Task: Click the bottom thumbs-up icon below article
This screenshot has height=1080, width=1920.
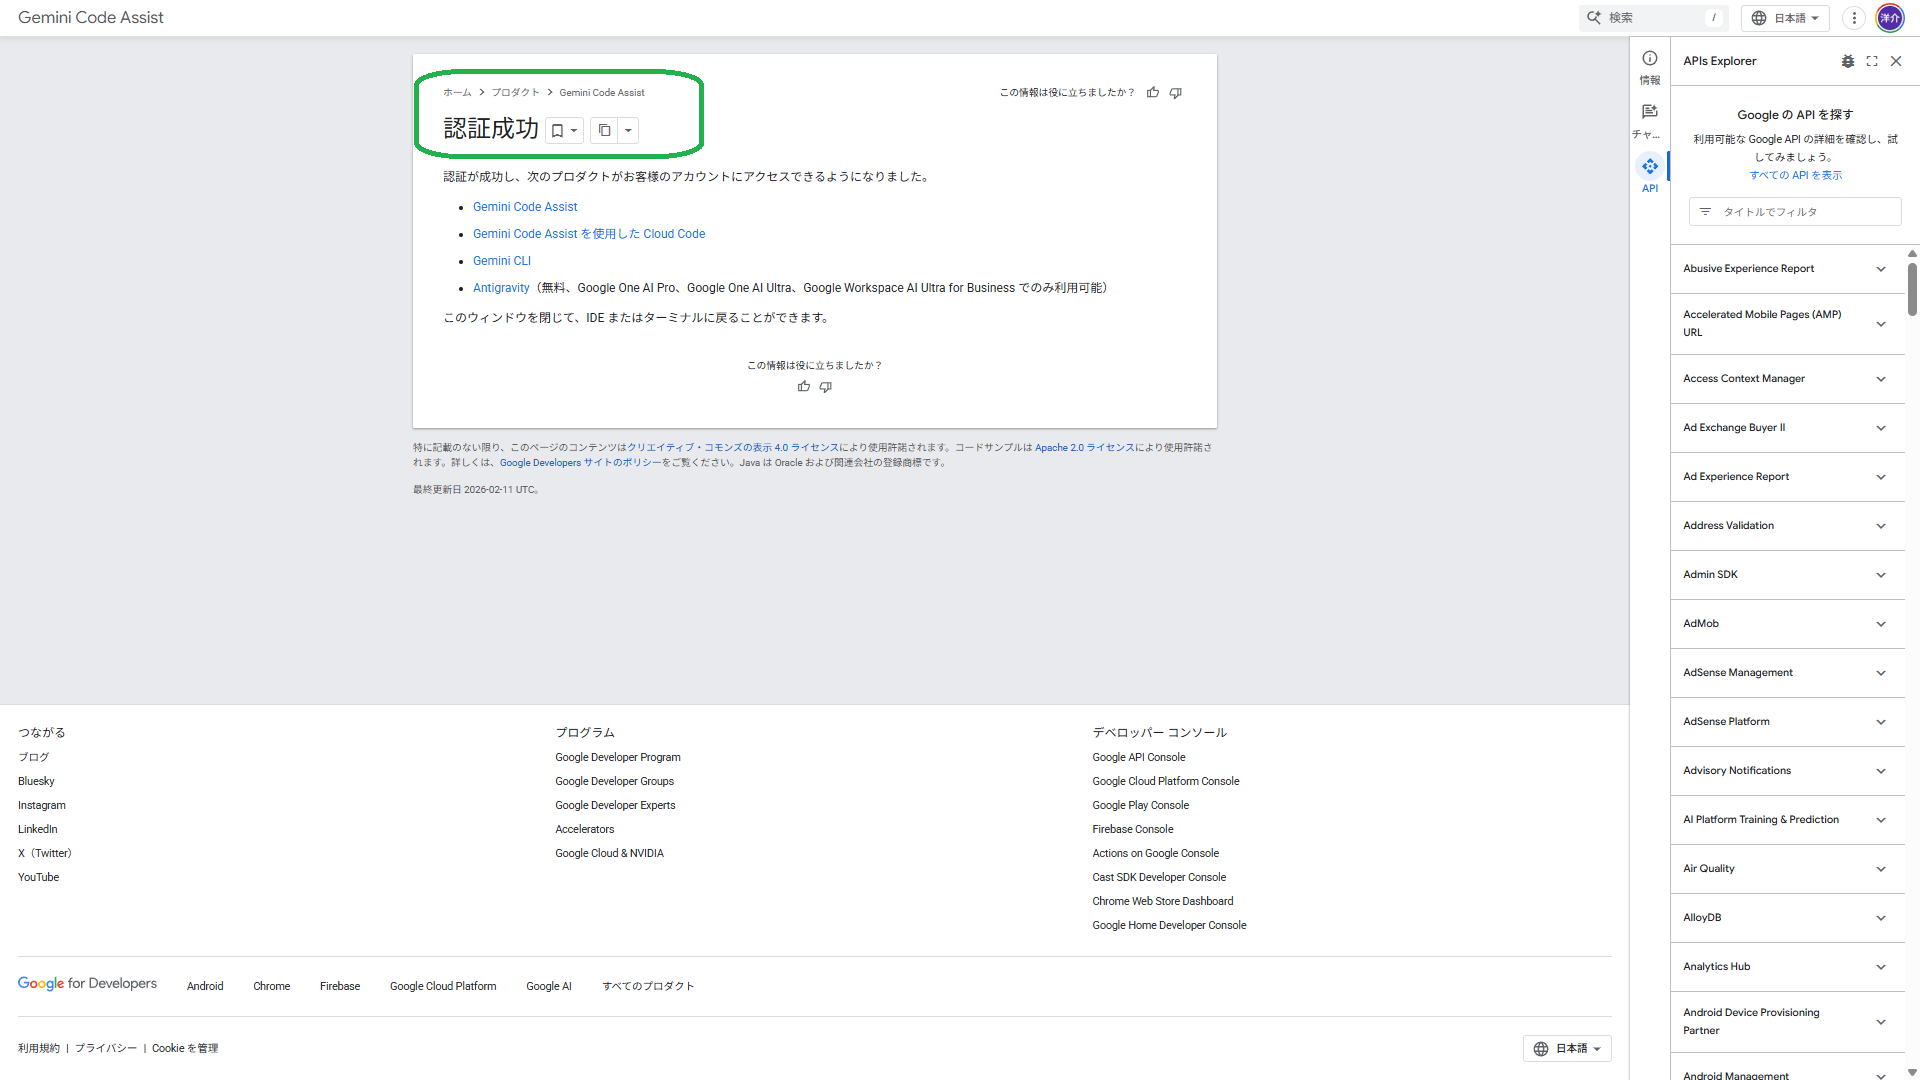Action: [x=804, y=387]
